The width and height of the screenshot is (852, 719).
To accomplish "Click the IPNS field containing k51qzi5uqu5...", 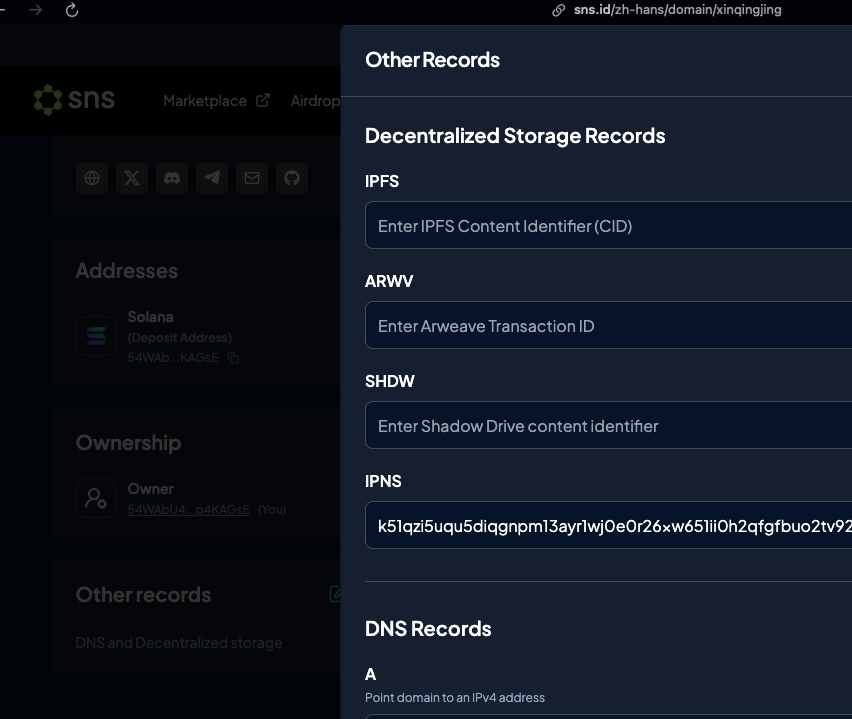I will point(609,525).
